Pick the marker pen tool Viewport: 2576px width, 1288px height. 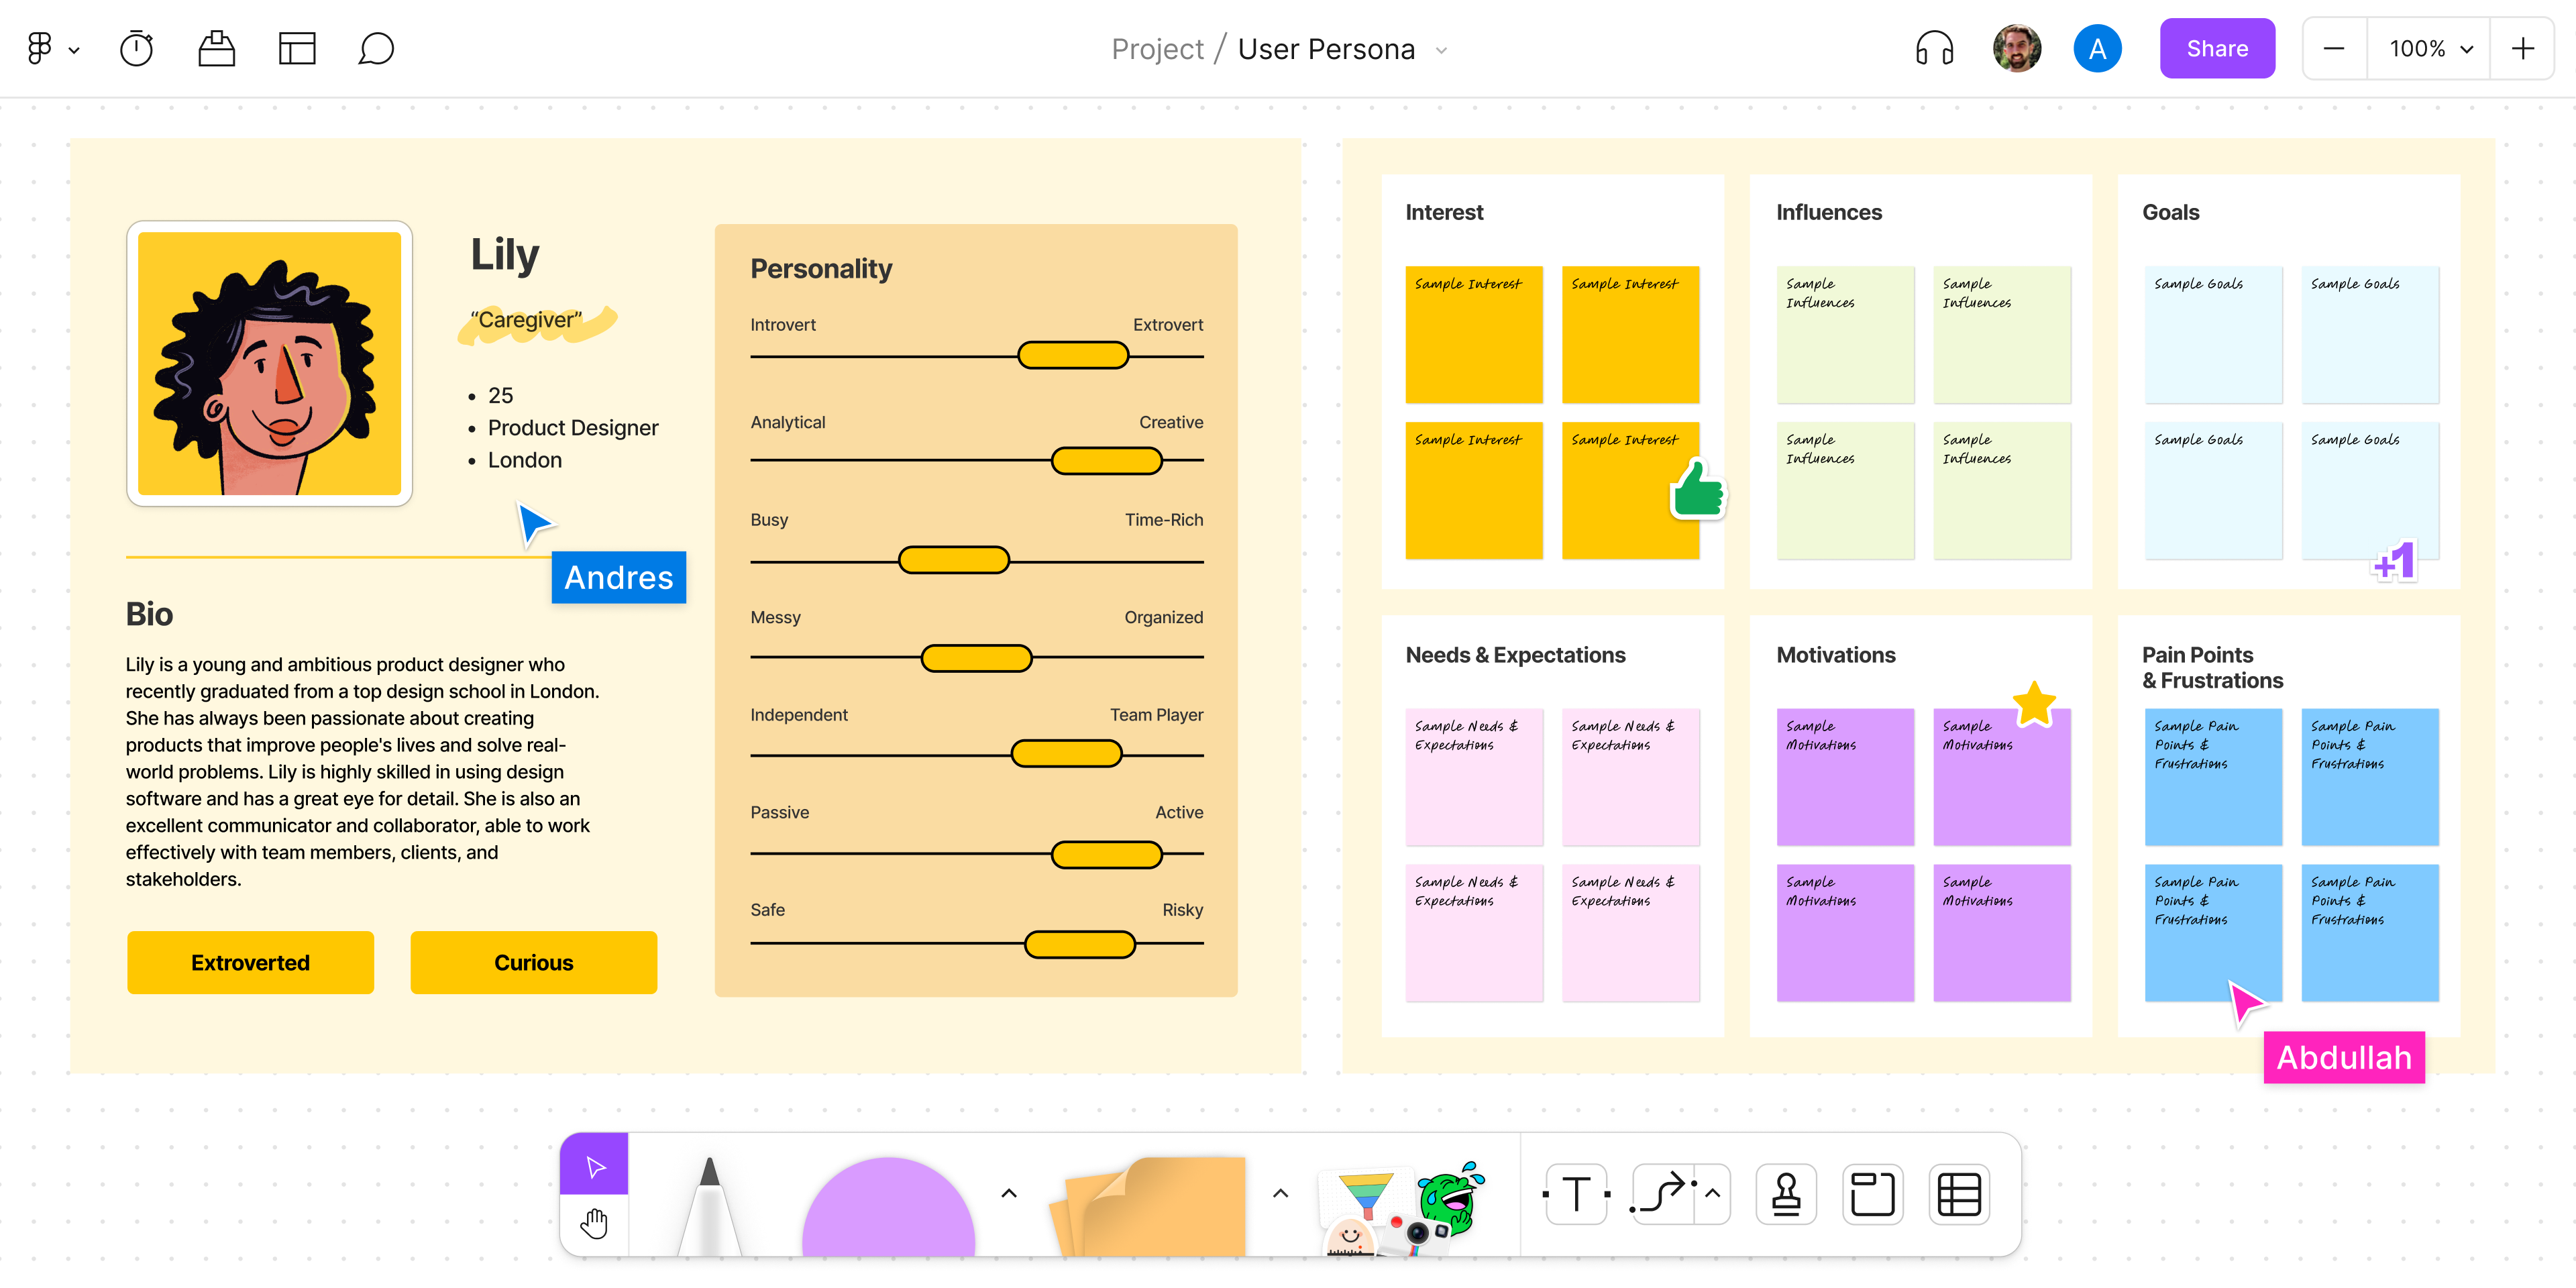709,1205
